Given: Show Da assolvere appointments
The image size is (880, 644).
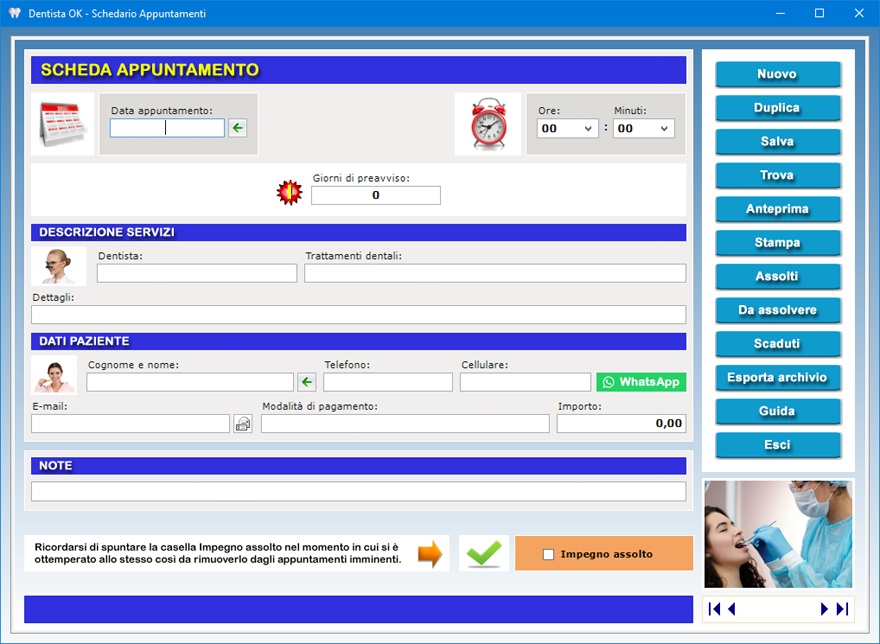Looking at the screenshot, I should [778, 310].
